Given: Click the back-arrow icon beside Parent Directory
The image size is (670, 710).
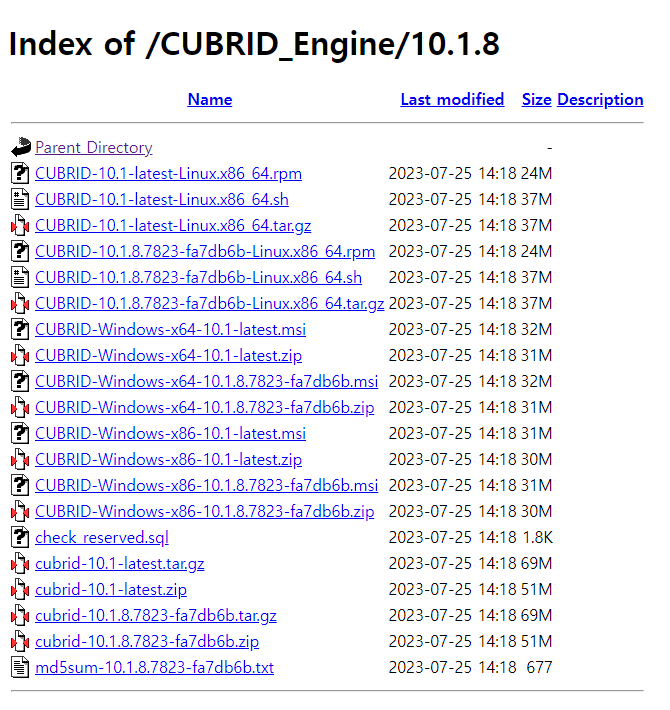Looking at the screenshot, I should coord(20,147).
